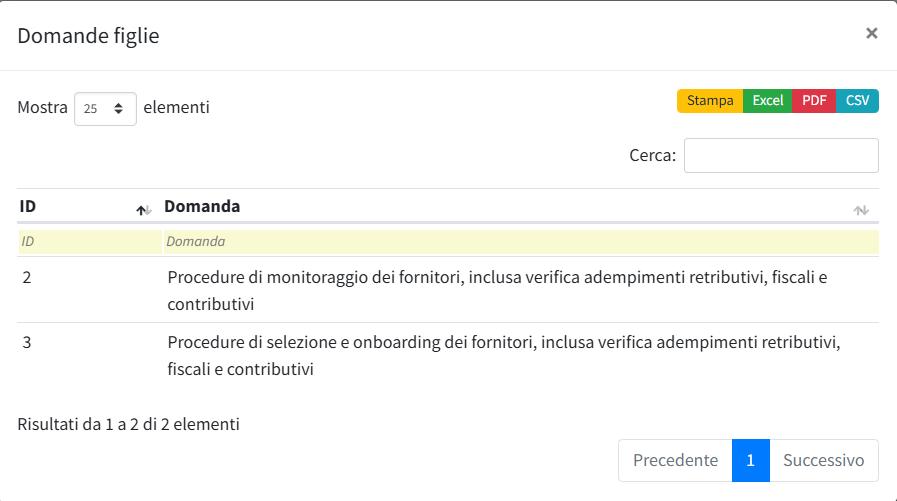897x501 pixels.
Task: Toggle the ID column sort arrows icon
Action: (143, 209)
